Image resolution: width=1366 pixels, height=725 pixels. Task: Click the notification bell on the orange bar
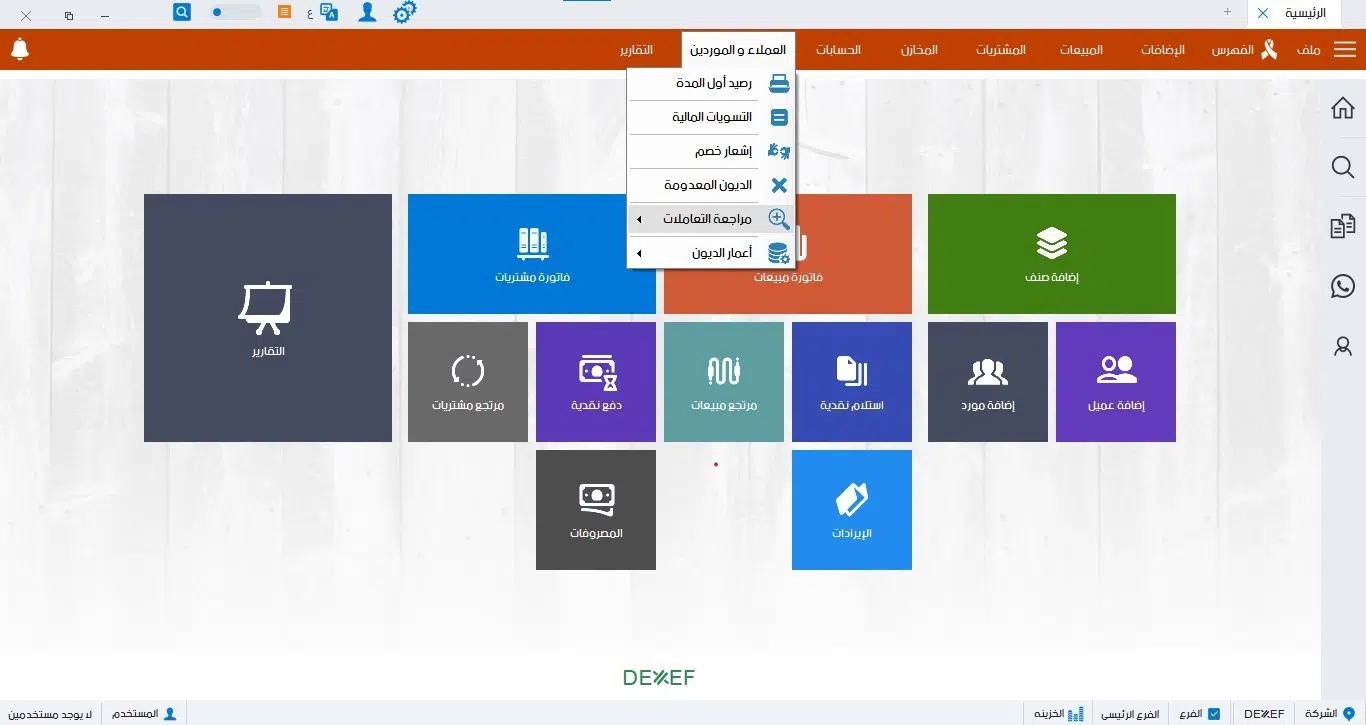tap(20, 48)
